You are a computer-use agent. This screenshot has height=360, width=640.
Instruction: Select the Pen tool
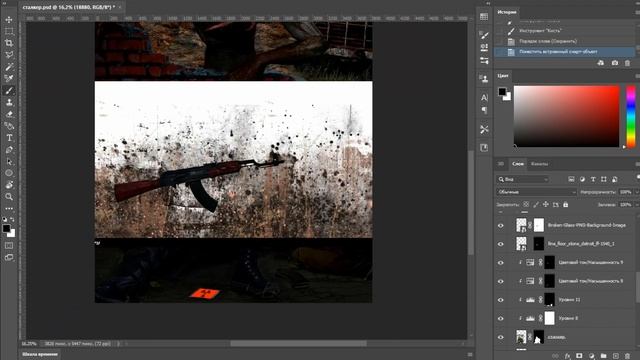point(9,150)
